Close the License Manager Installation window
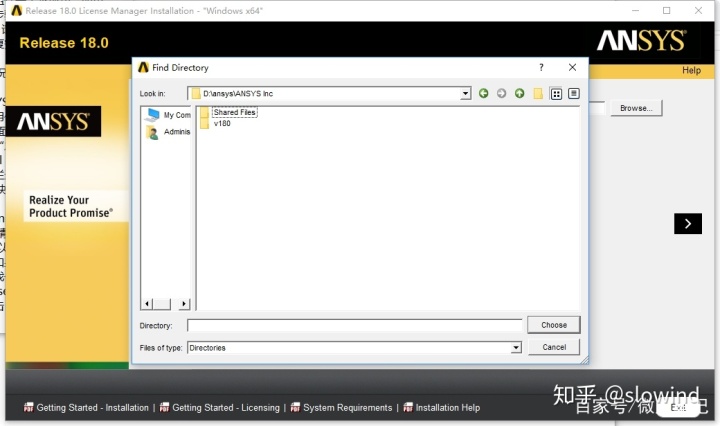Image resolution: width=720 pixels, height=426 pixels. [698, 11]
